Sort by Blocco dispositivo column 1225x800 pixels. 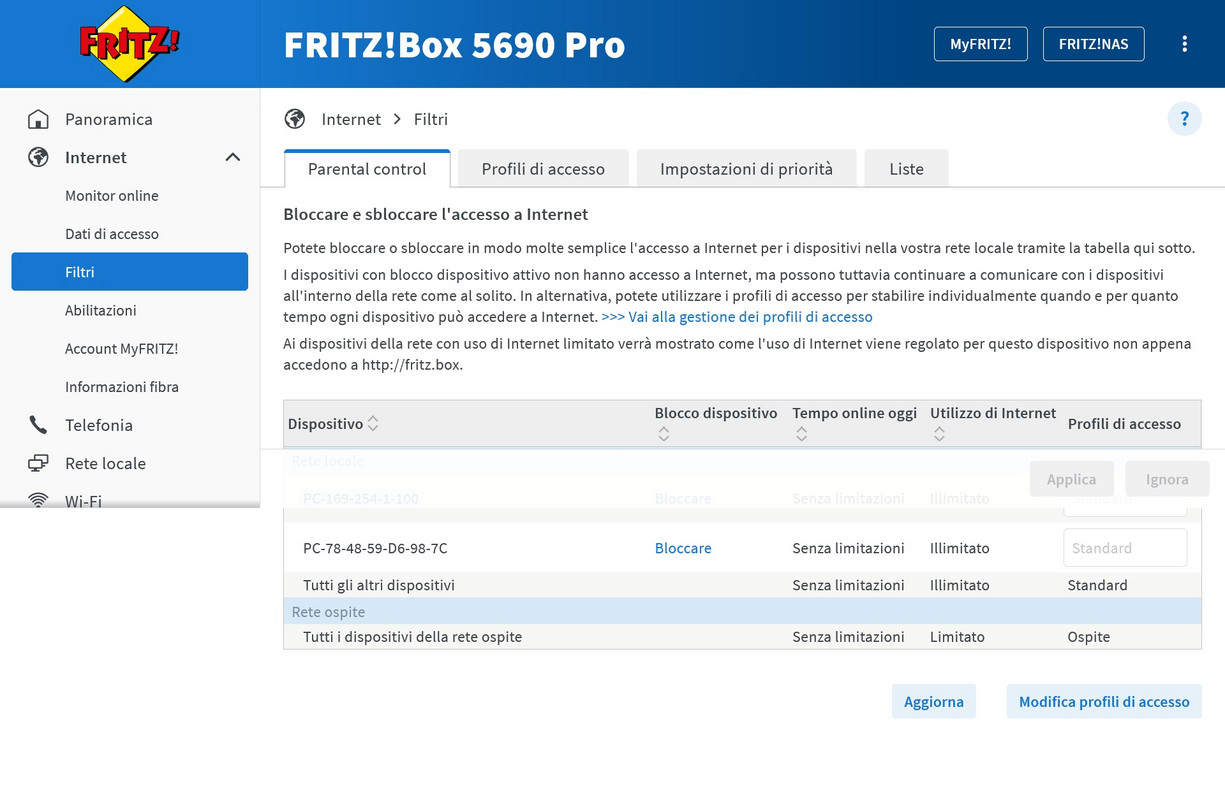tap(663, 434)
